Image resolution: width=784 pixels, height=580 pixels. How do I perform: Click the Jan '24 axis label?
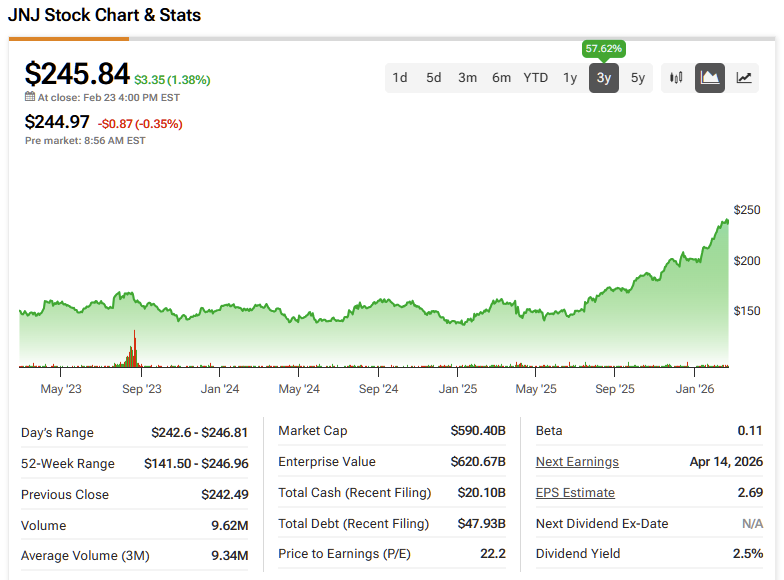[220, 389]
